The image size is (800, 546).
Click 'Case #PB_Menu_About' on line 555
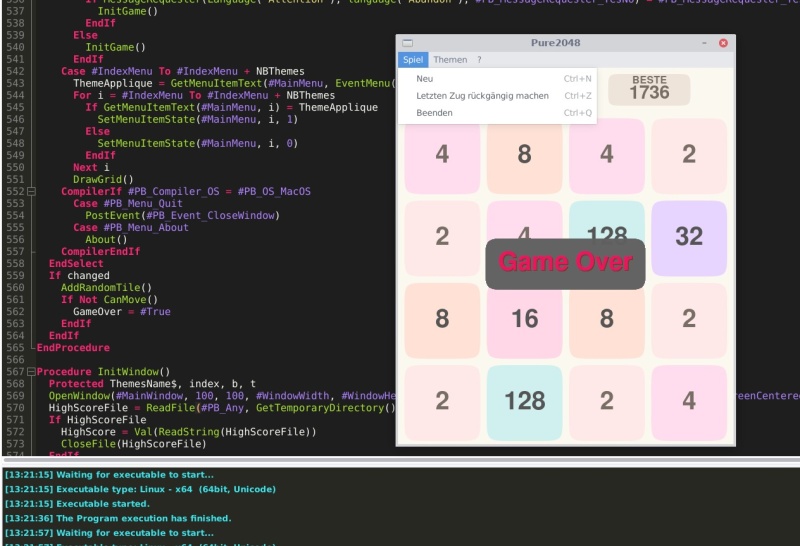[131, 227]
